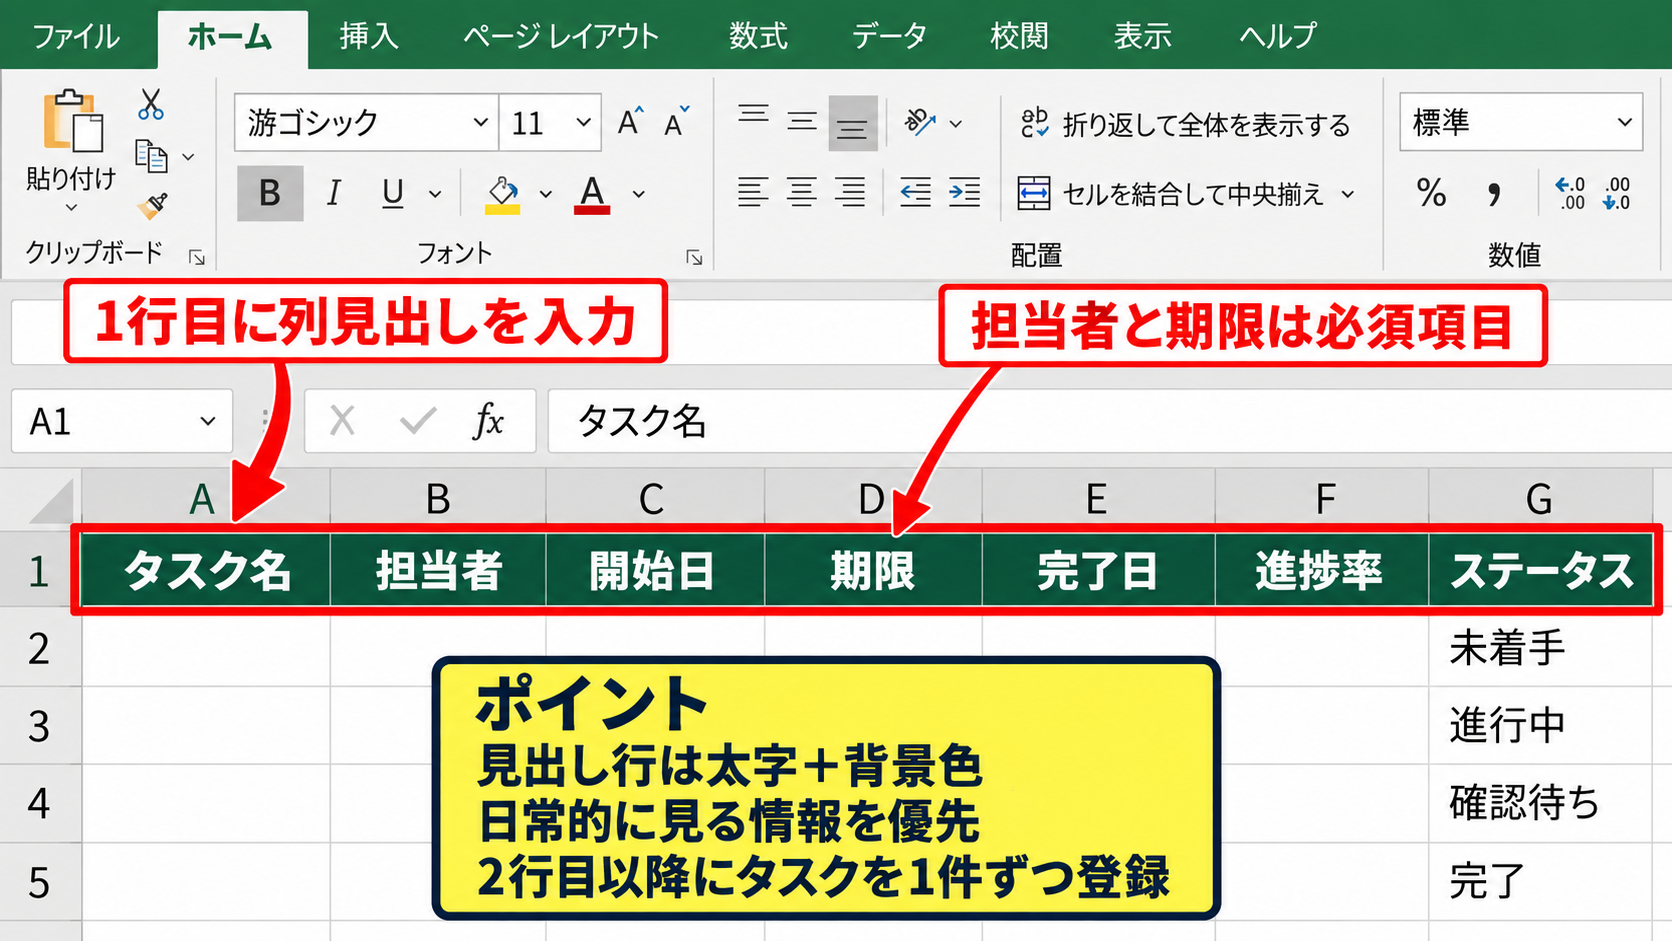The image size is (1672, 941).
Task: Click the red font color A icon
Action: click(x=592, y=194)
